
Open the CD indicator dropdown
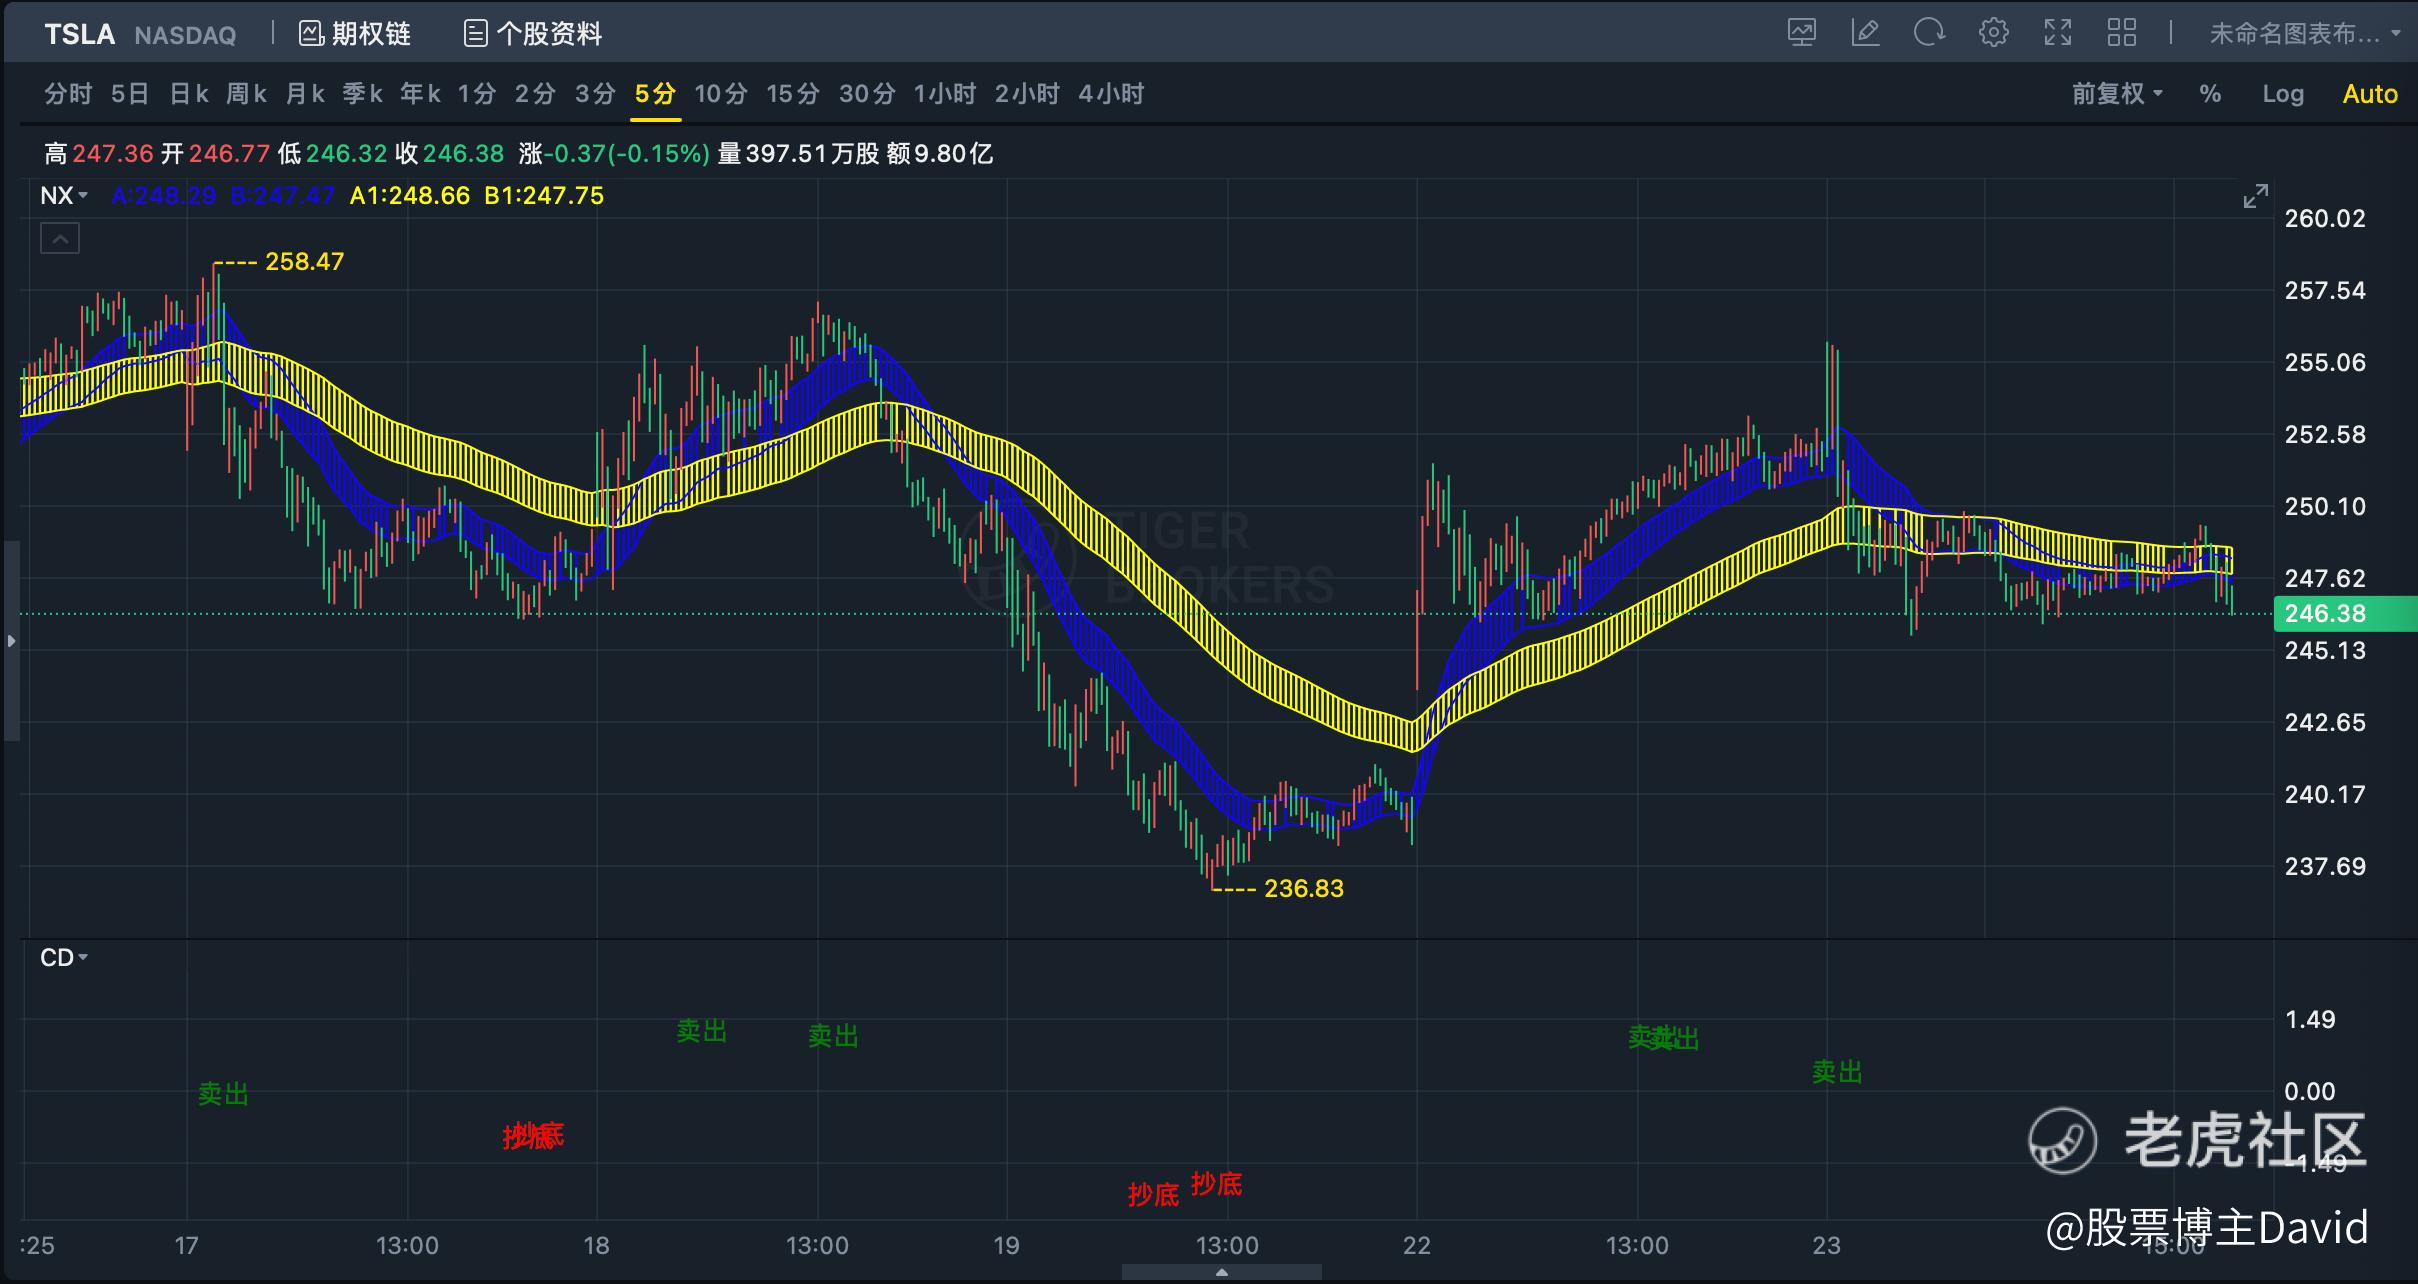(64, 958)
